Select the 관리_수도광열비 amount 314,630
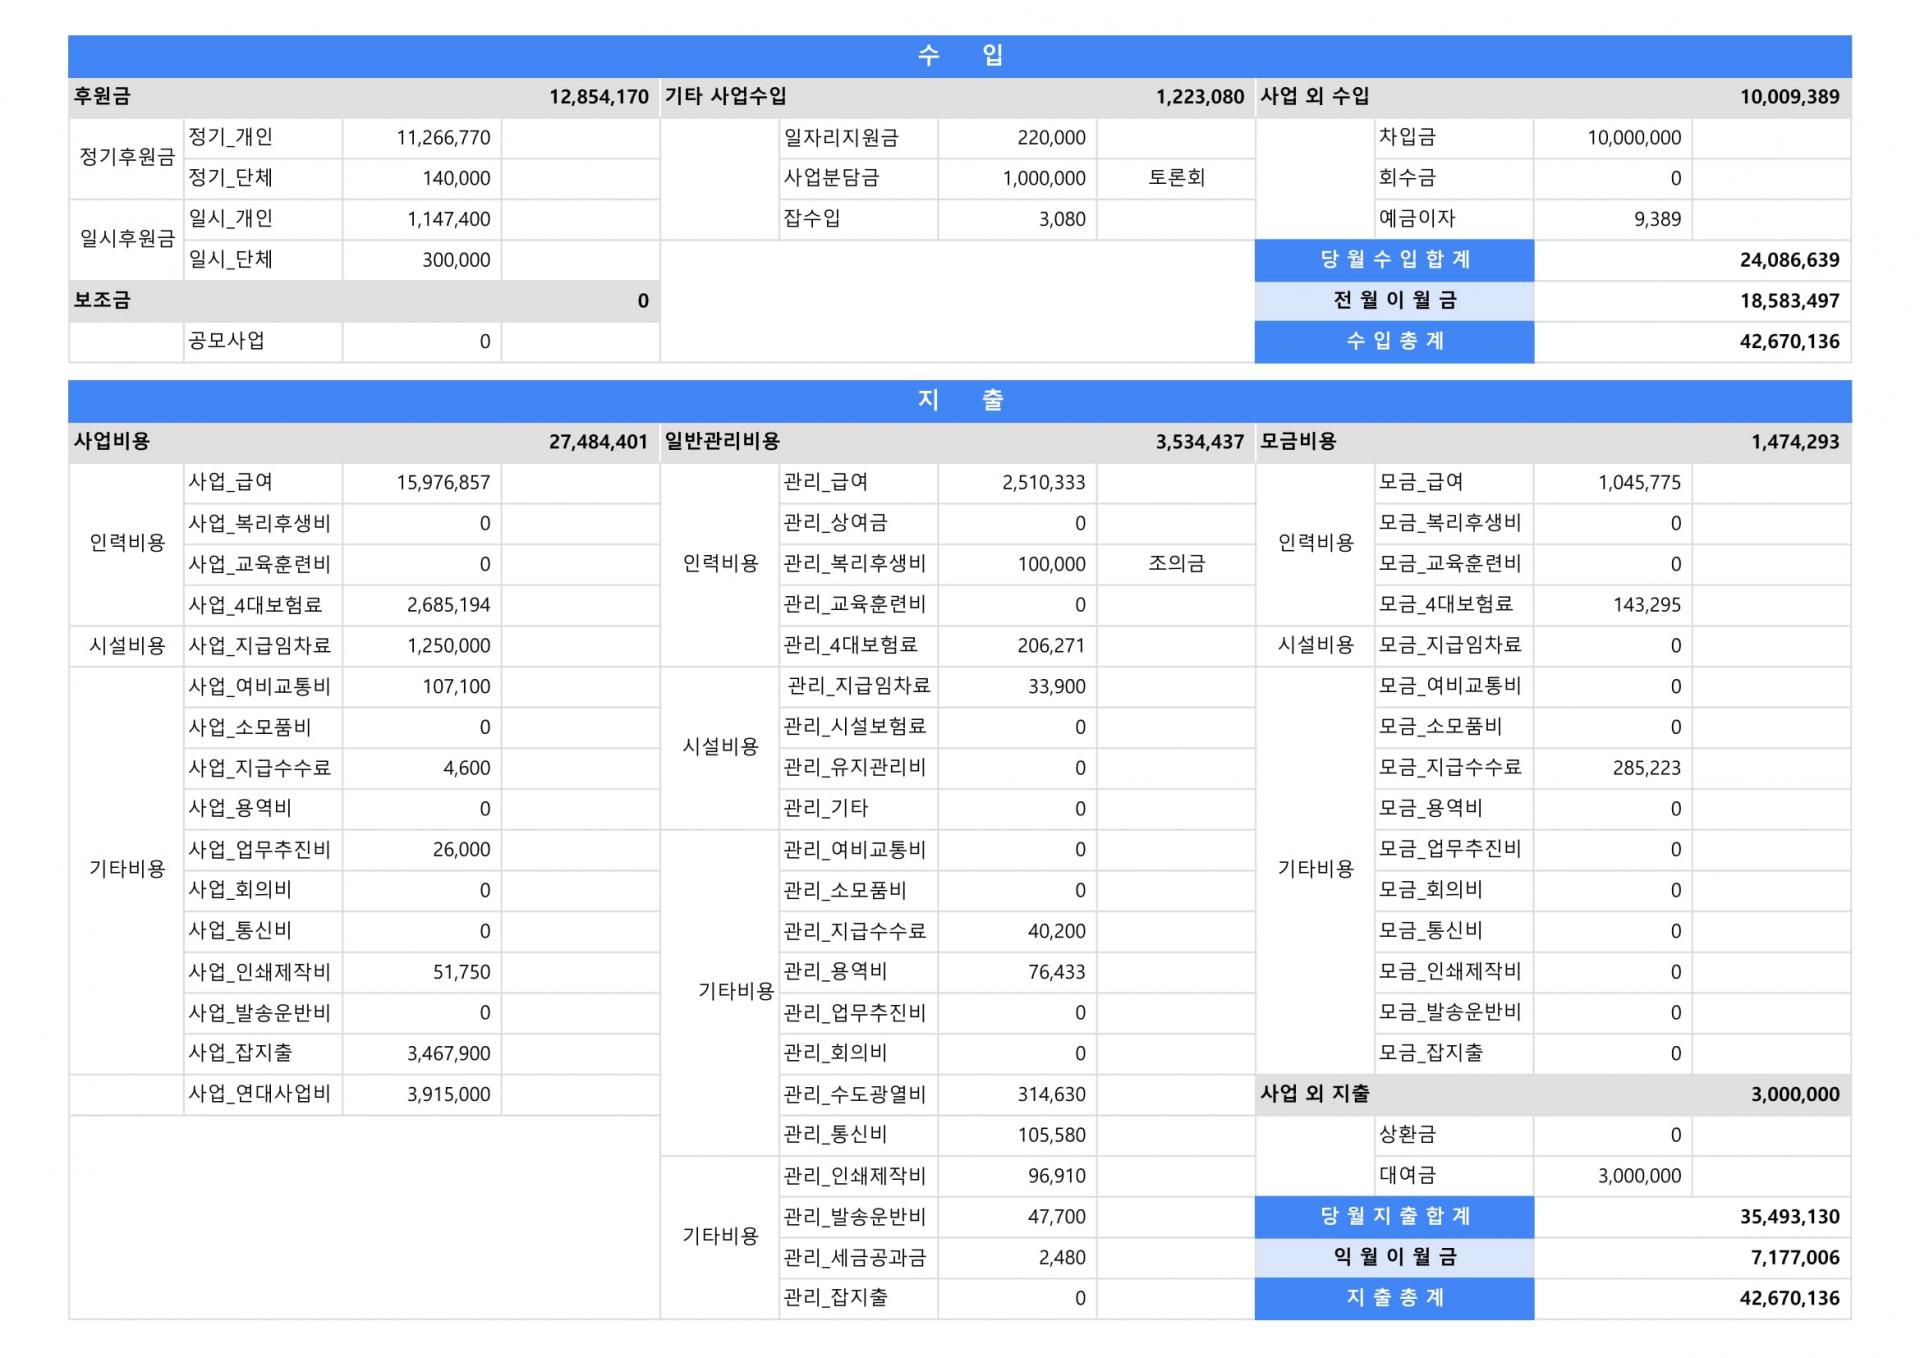Screen dimensions: 1920x1358 click(1051, 1095)
